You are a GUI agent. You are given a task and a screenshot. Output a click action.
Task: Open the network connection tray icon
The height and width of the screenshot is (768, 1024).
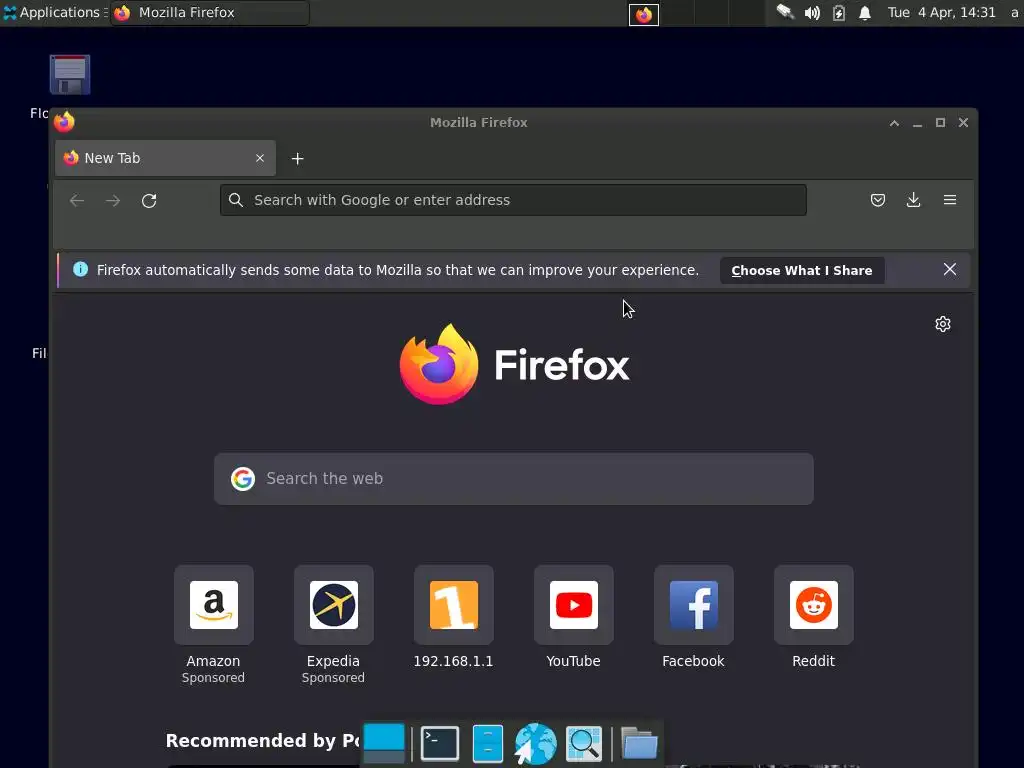coord(785,12)
